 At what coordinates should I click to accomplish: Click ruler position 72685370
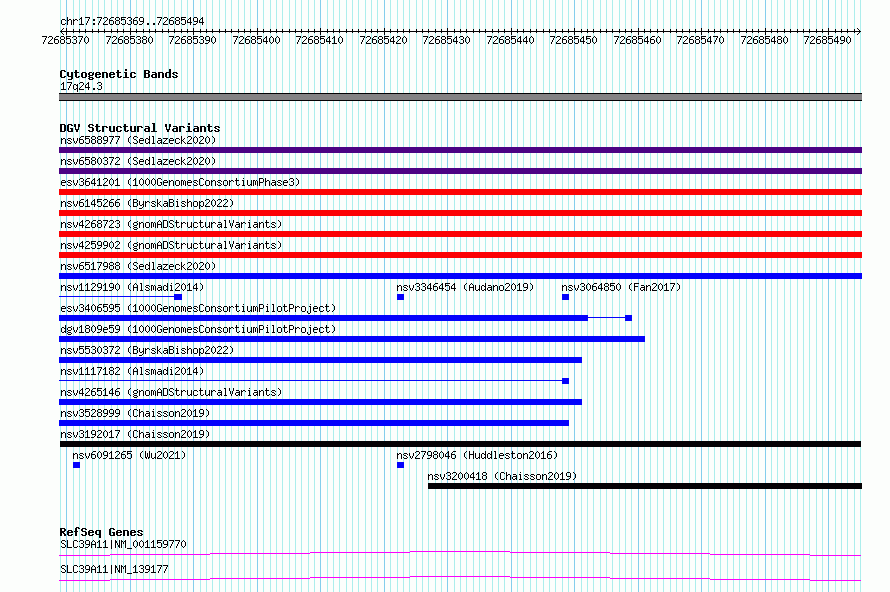point(66,40)
